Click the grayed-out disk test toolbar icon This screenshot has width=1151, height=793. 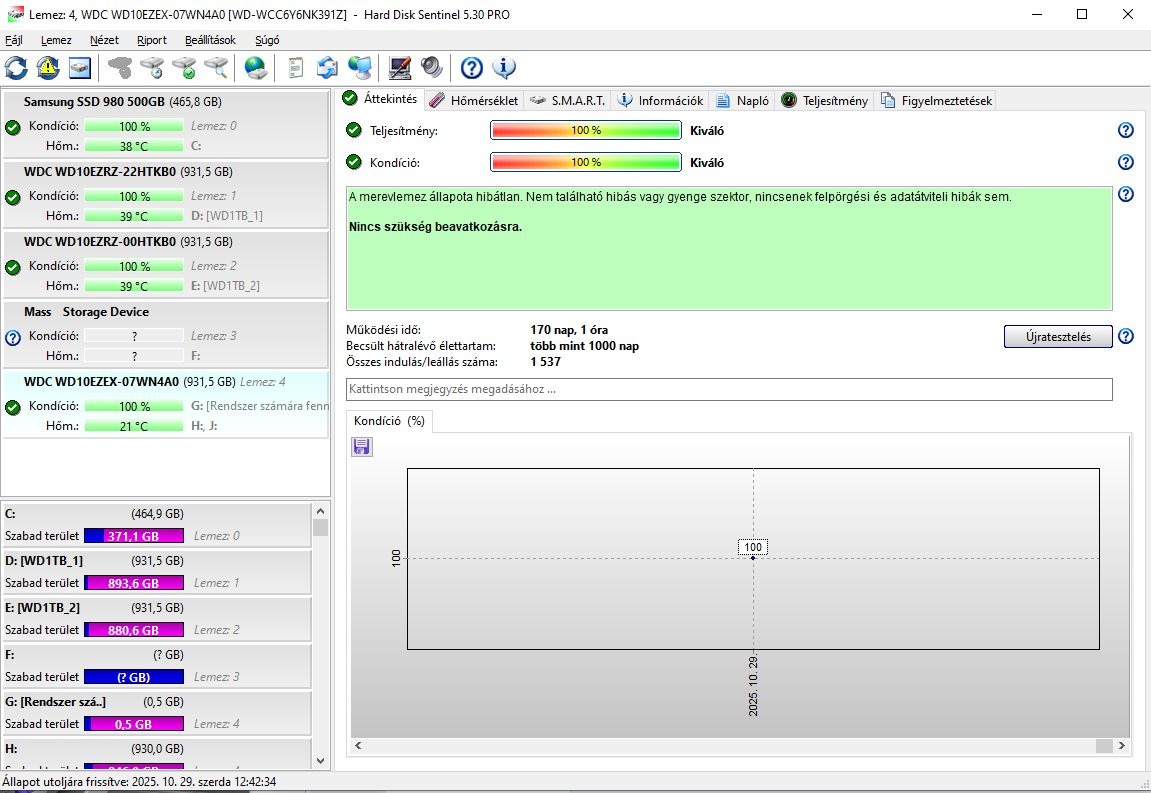point(120,68)
